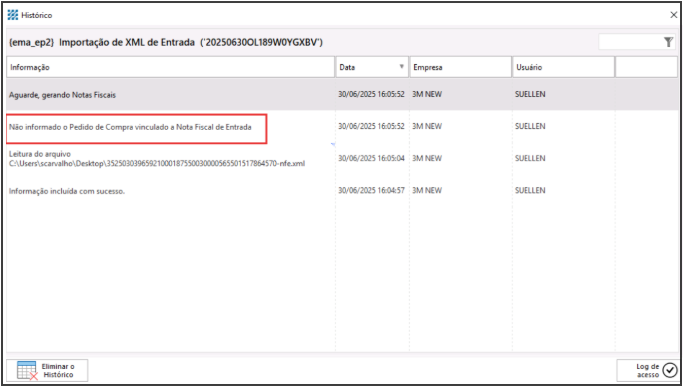This screenshot has width=683, height=386.
Task: Click the Importação de XML de Entrada title
Action: 166,42
